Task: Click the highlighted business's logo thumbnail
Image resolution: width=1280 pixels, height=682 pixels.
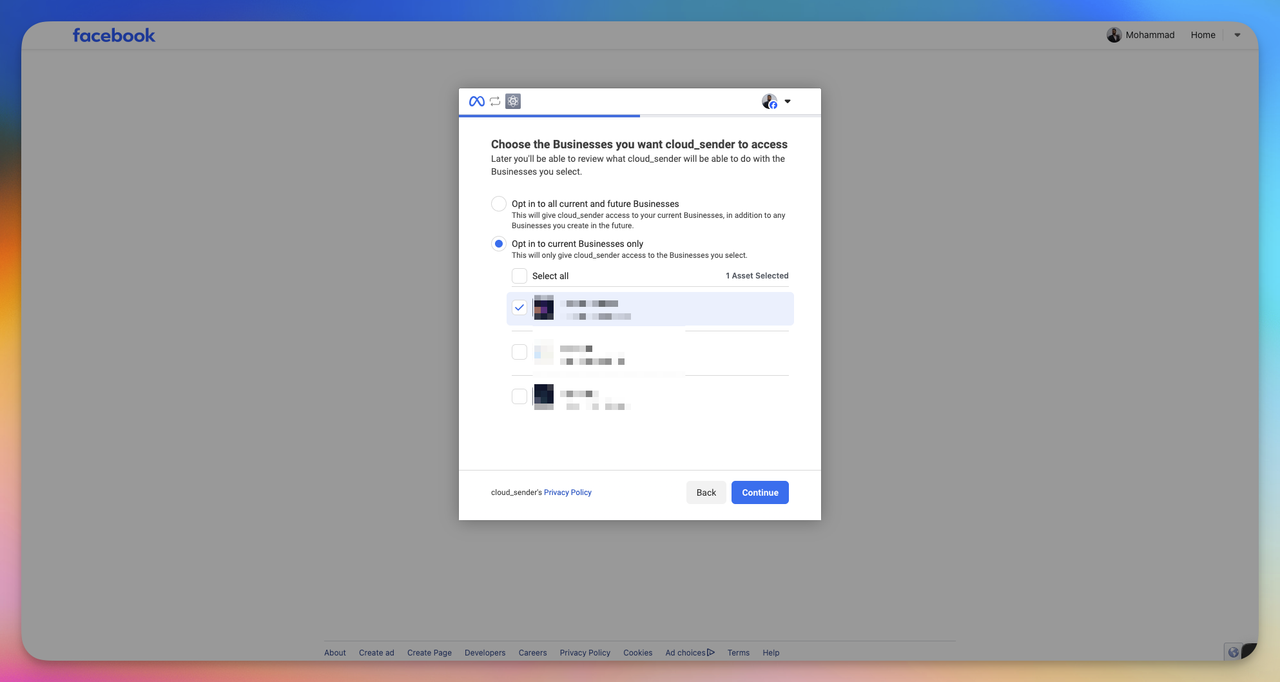Action: [x=544, y=308]
